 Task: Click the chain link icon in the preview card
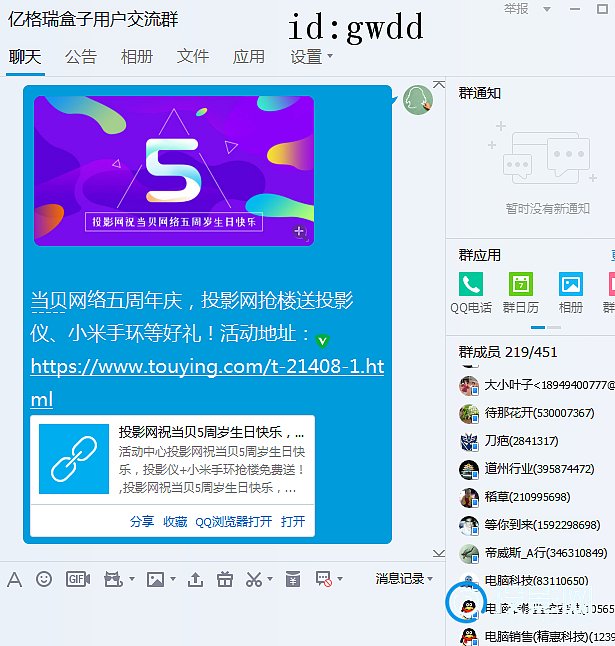74,459
